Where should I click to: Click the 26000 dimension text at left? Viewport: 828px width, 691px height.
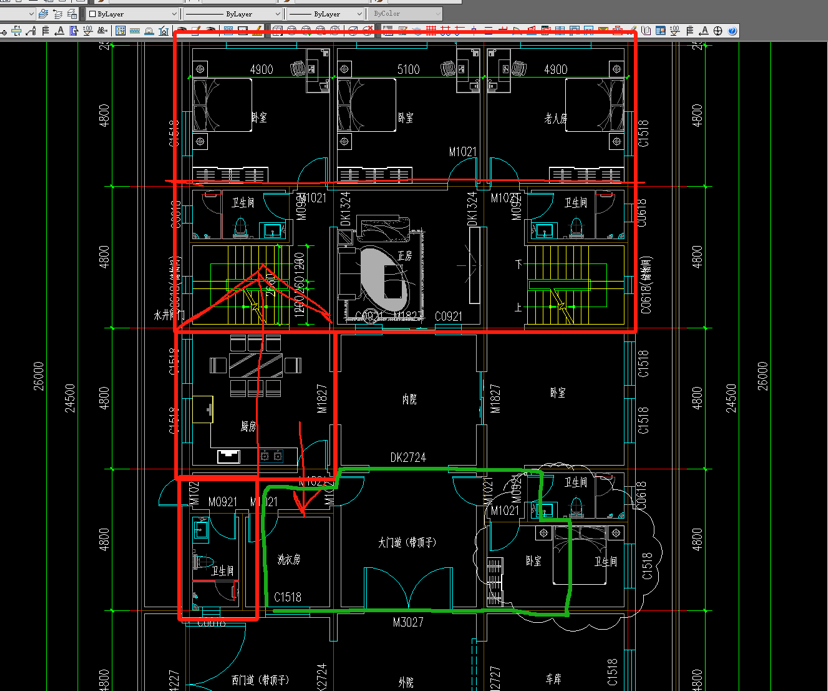(39, 376)
